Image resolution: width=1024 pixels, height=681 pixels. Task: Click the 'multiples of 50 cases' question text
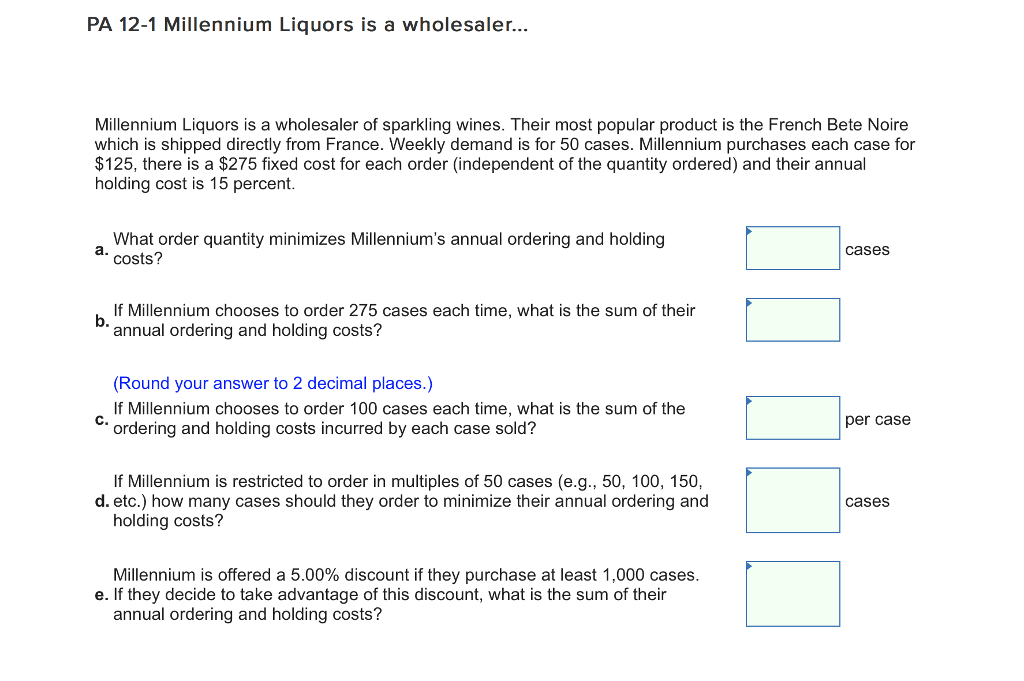[411, 501]
